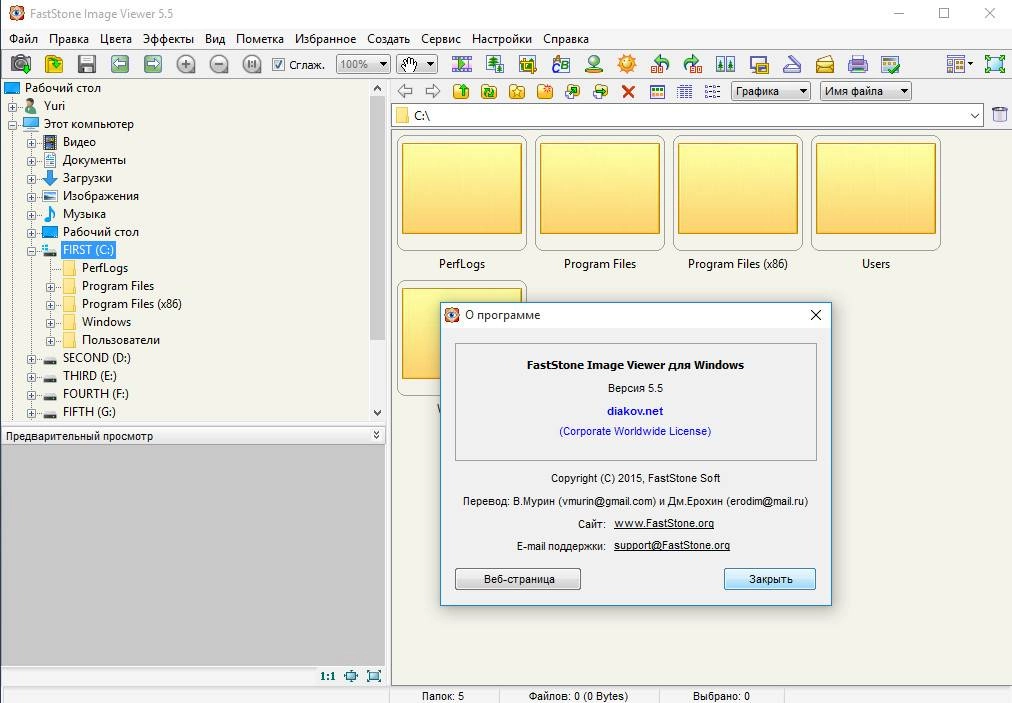Open the compare images icon
Viewport: 1012px width, 703px height.
(x=725, y=64)
